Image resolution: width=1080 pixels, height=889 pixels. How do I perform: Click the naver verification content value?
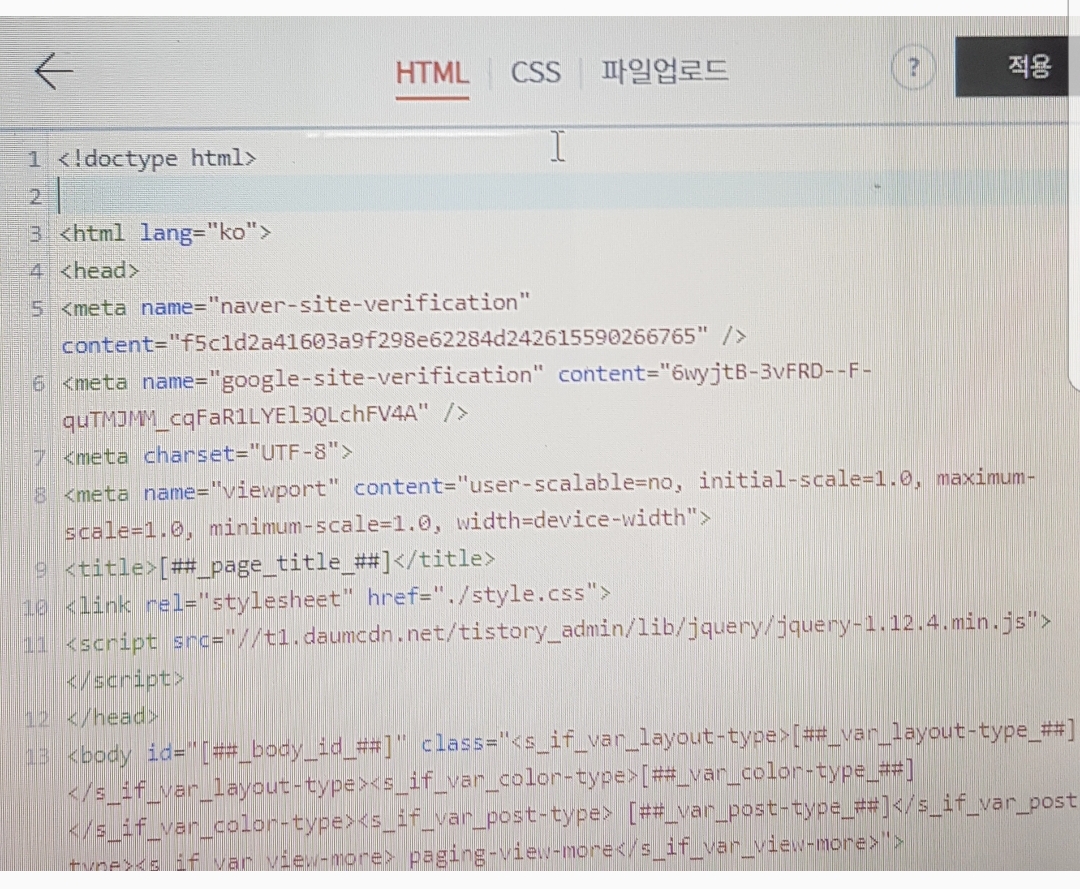pyautogui.click(x=438, y=338)
